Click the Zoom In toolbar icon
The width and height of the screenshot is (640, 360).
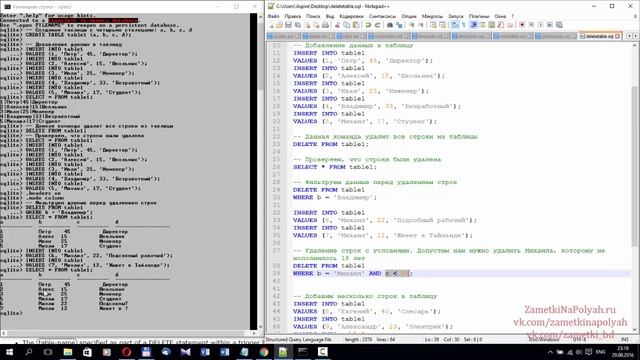click(411, 25)
